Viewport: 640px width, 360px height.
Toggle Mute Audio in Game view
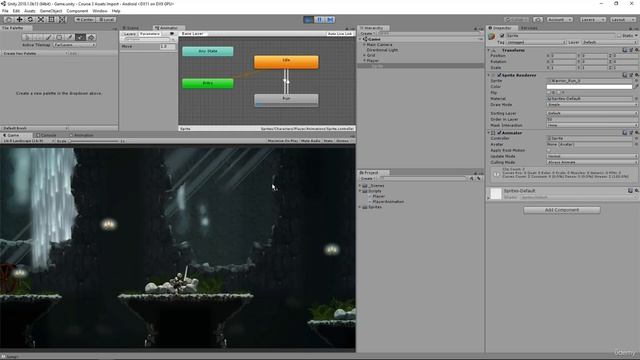pyautogui.click(x=311, y=141)
